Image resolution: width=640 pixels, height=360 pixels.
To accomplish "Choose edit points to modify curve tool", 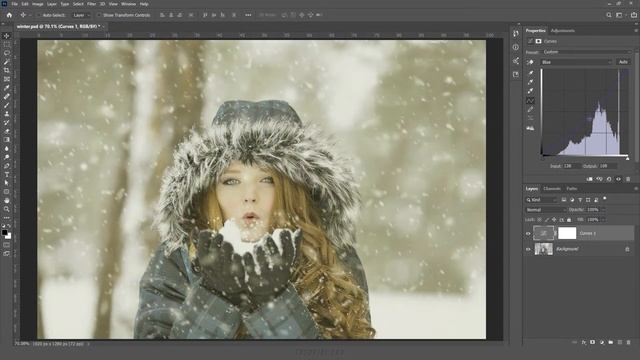I will pyautogui.click(x=531, y=100).
